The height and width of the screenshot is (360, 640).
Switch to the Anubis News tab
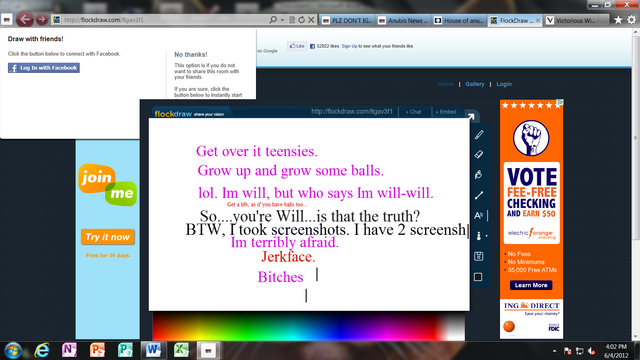(403, 20)
